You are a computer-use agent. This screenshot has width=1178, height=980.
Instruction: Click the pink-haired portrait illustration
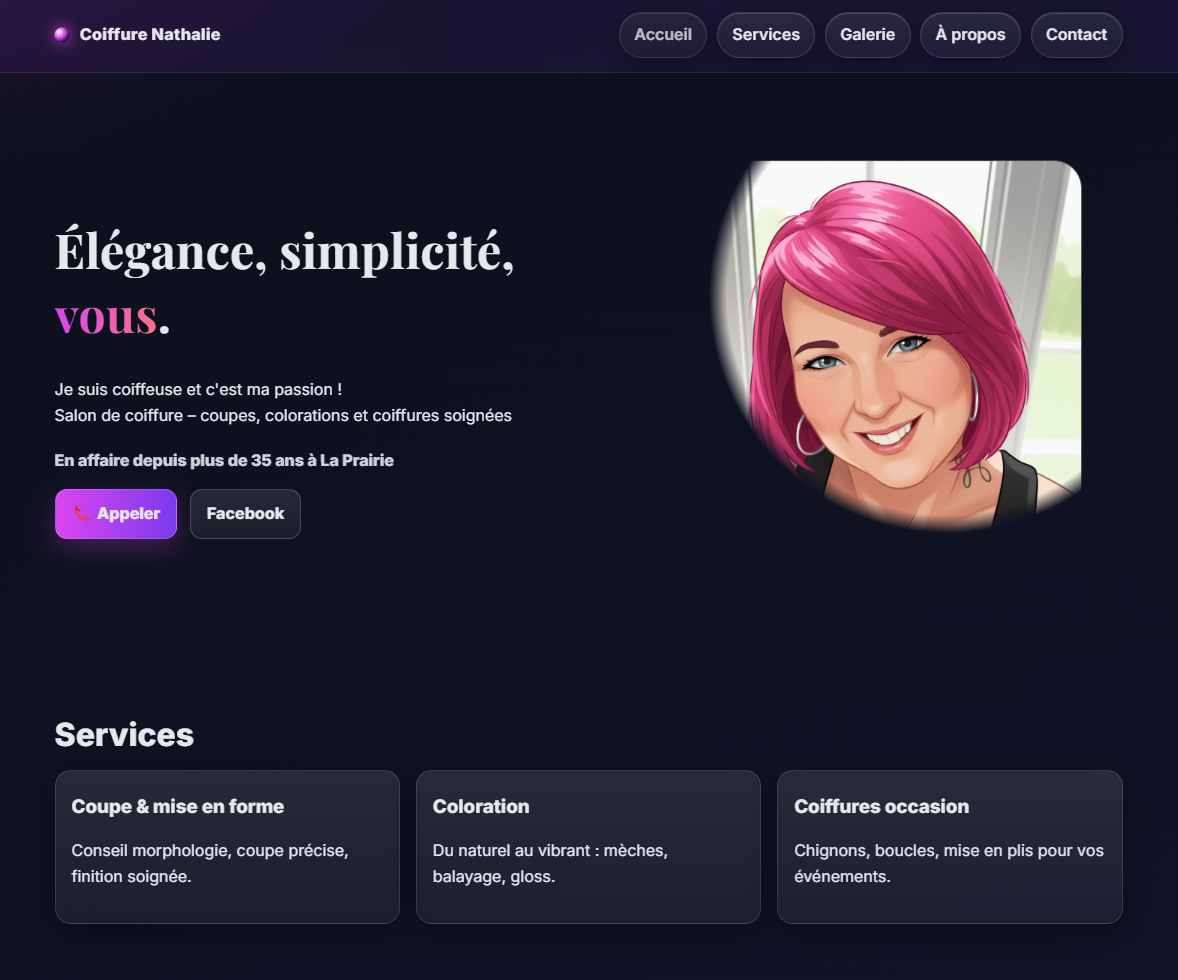coord(896,345)
